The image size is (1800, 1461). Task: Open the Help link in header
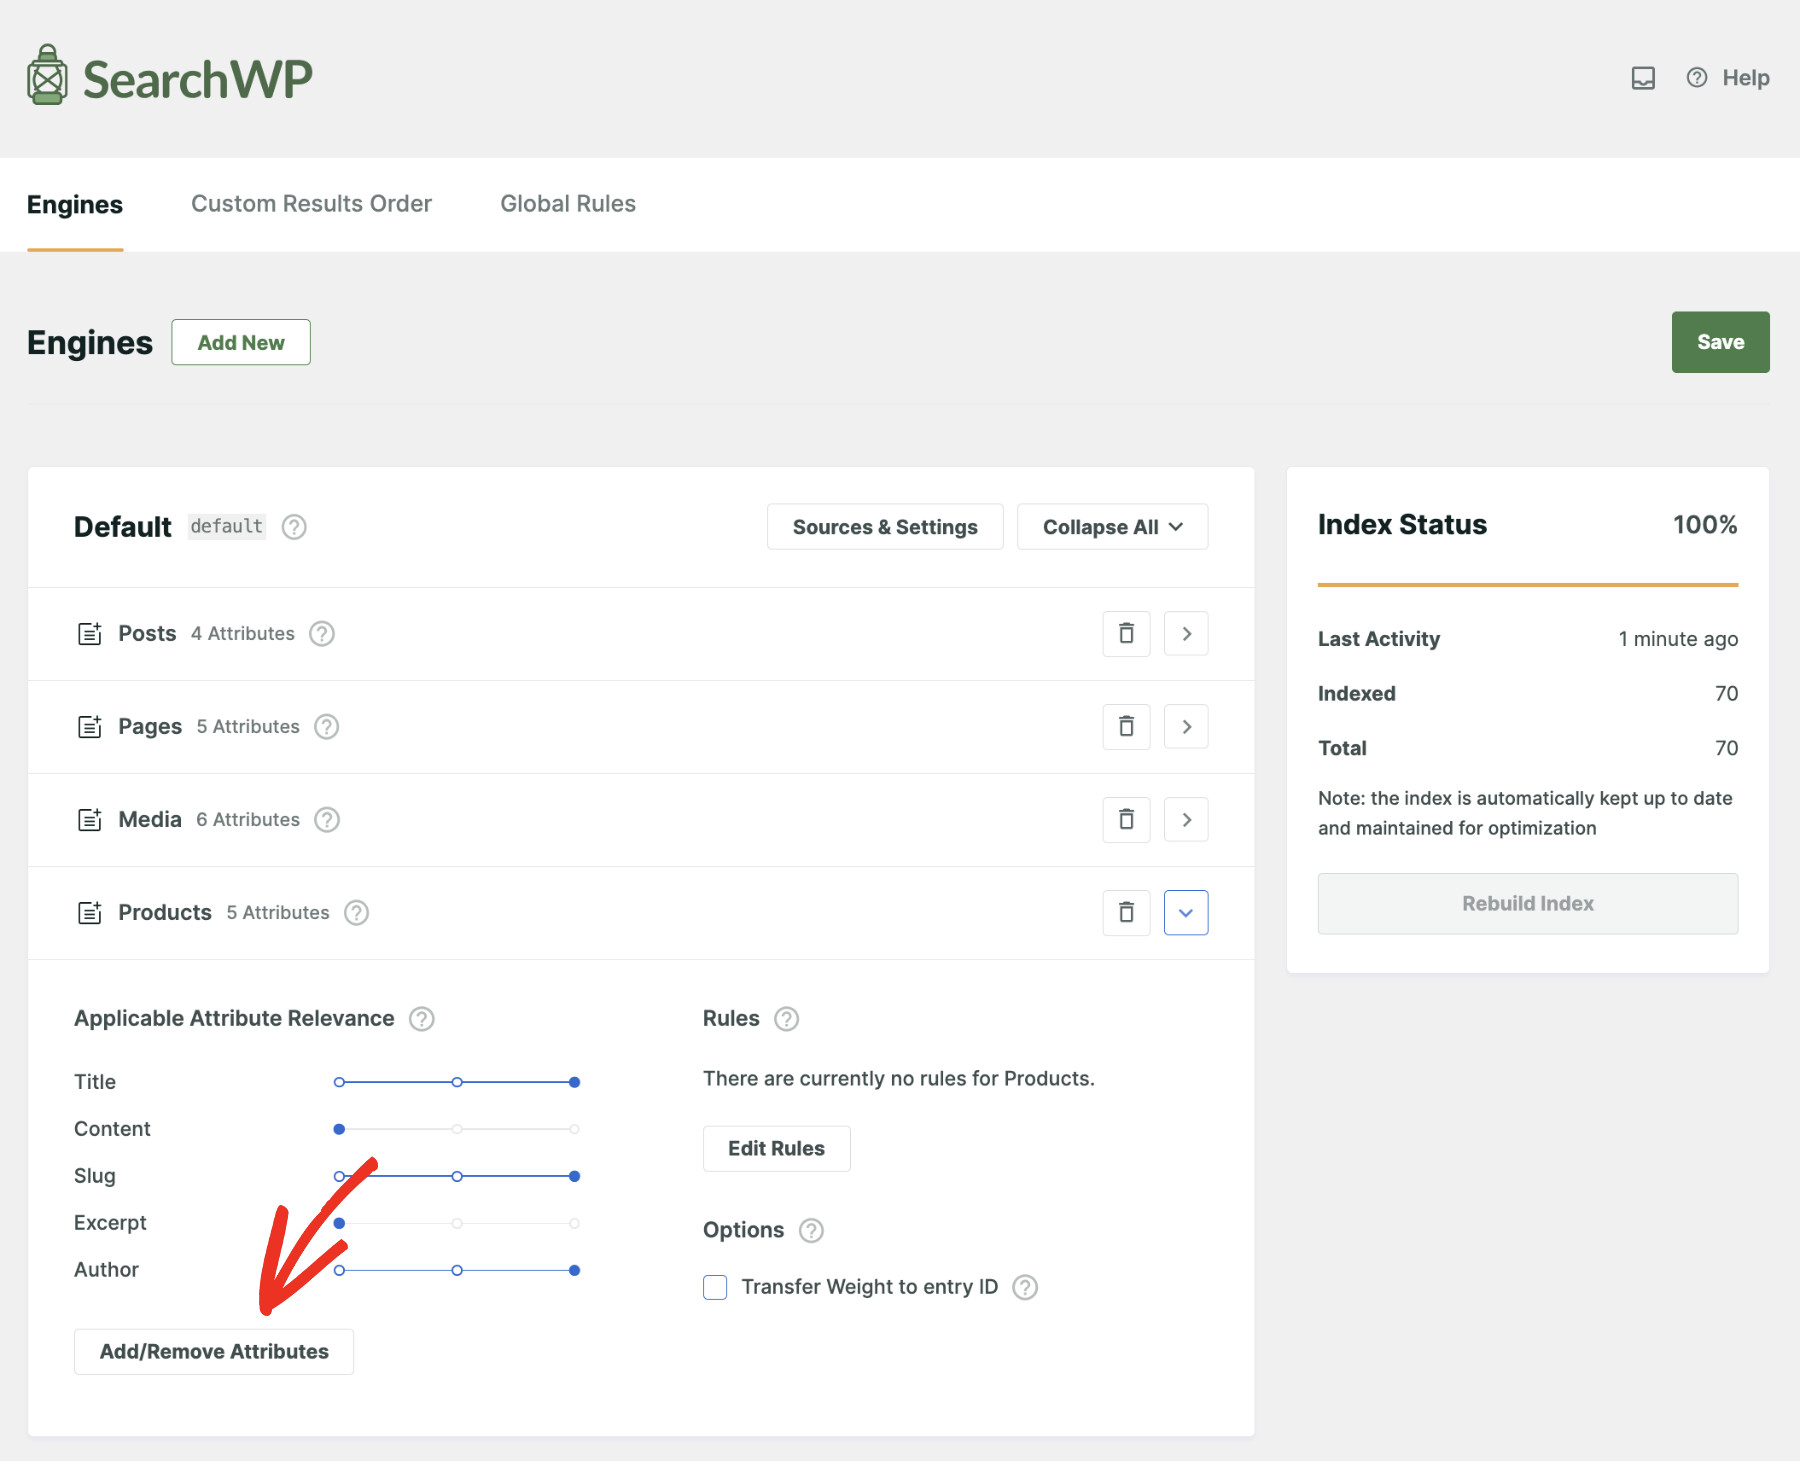click(1728, 78)
